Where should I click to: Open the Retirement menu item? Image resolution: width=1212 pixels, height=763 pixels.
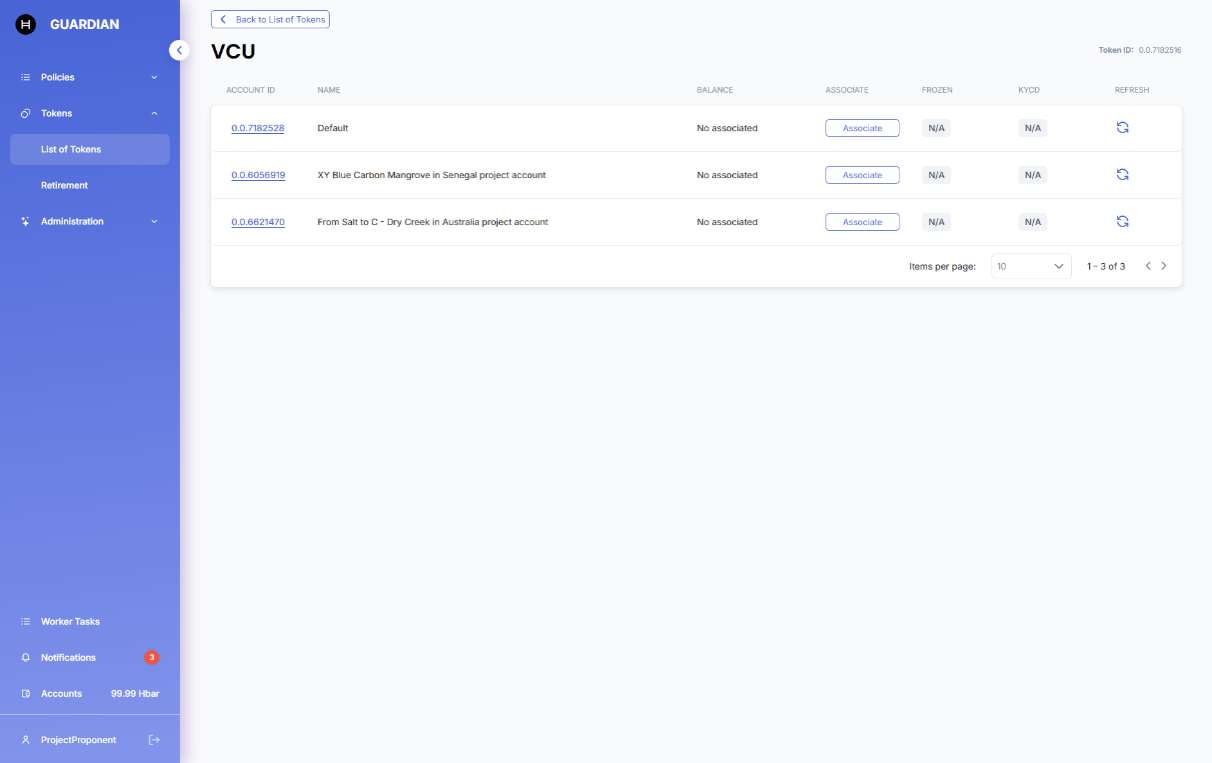point(64,185)
